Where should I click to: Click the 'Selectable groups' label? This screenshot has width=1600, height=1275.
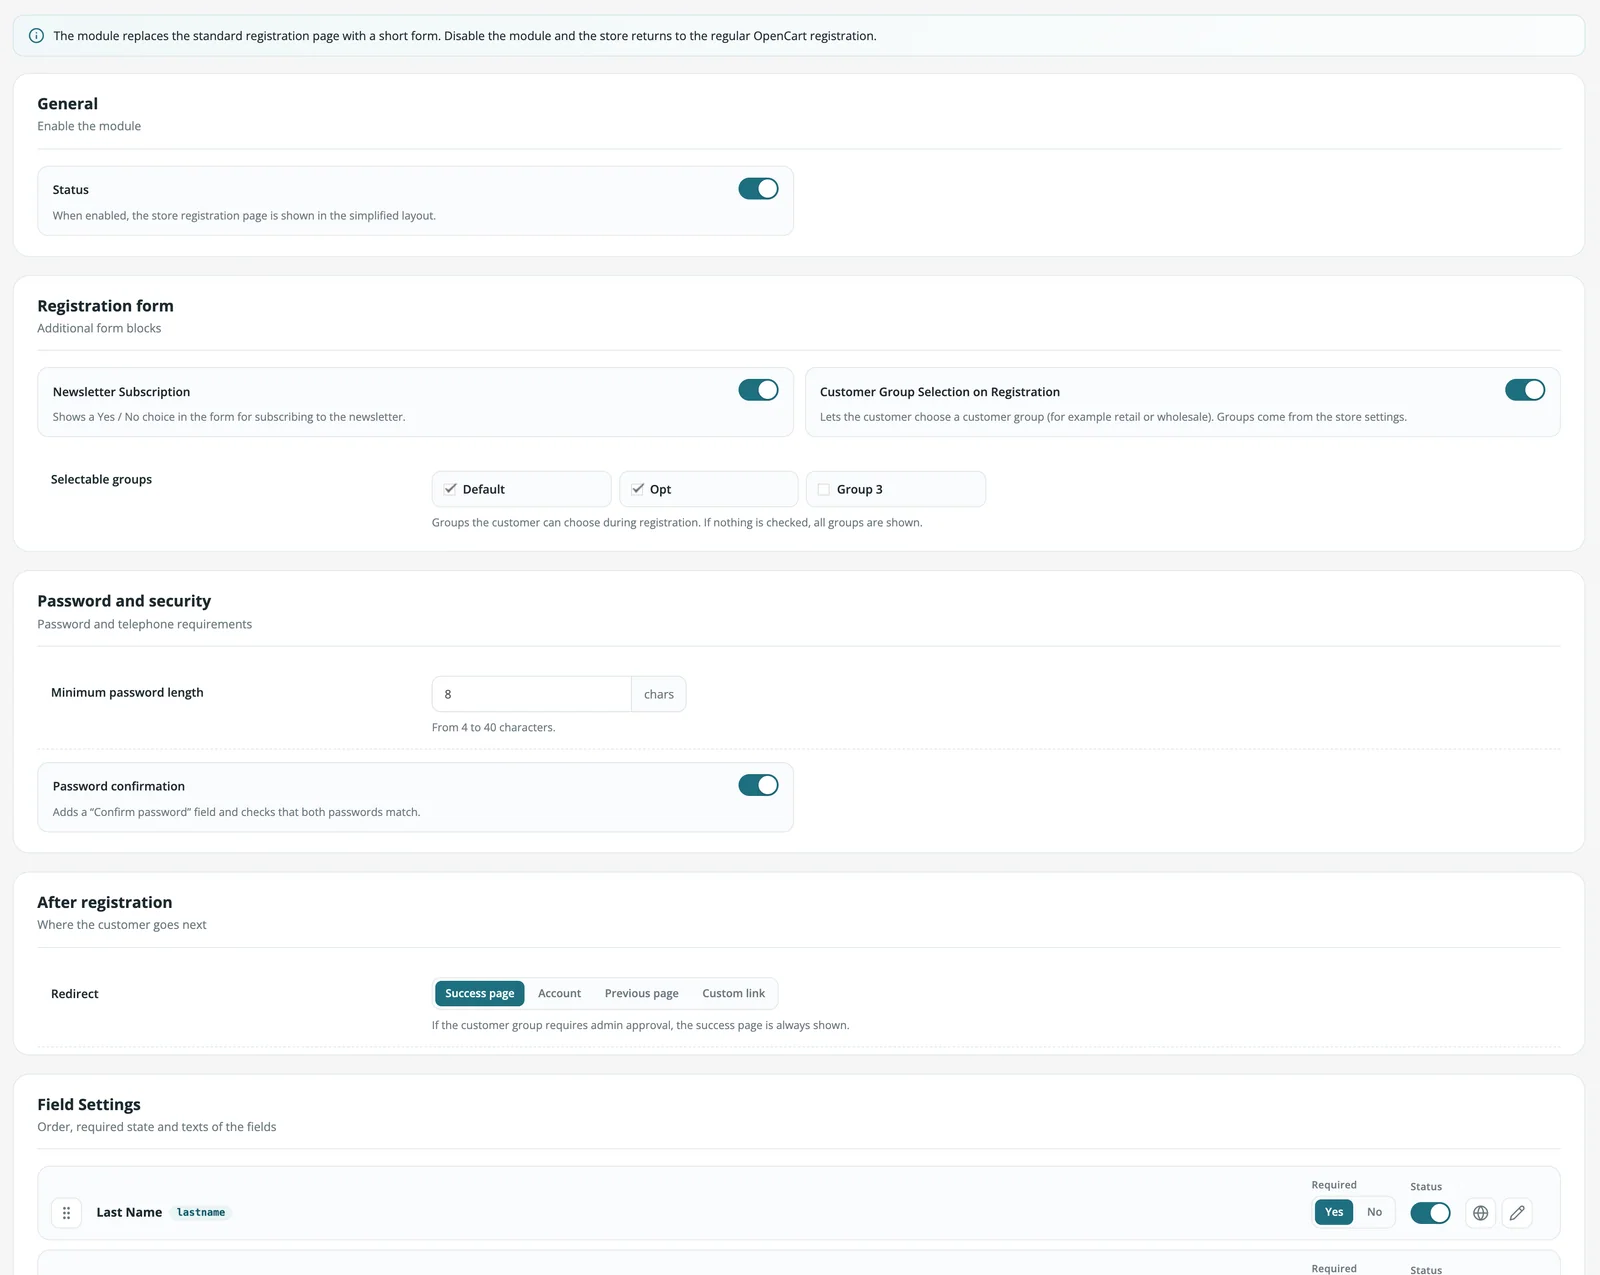(101, 480)
